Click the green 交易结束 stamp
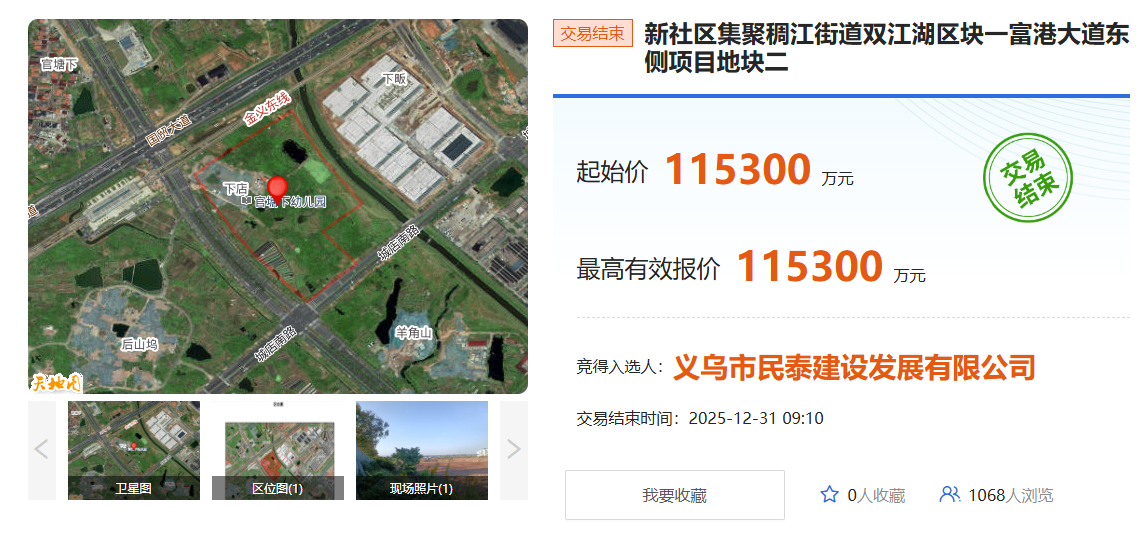 coord(1027,179)
